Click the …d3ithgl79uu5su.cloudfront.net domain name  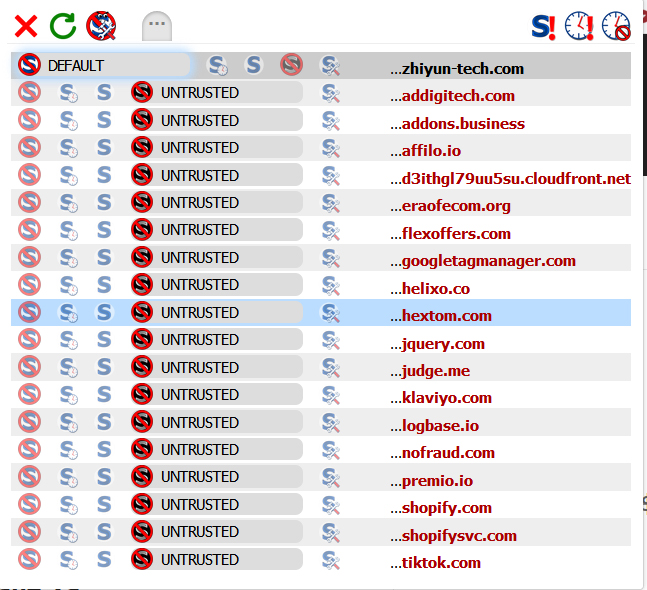pos(510,179)
